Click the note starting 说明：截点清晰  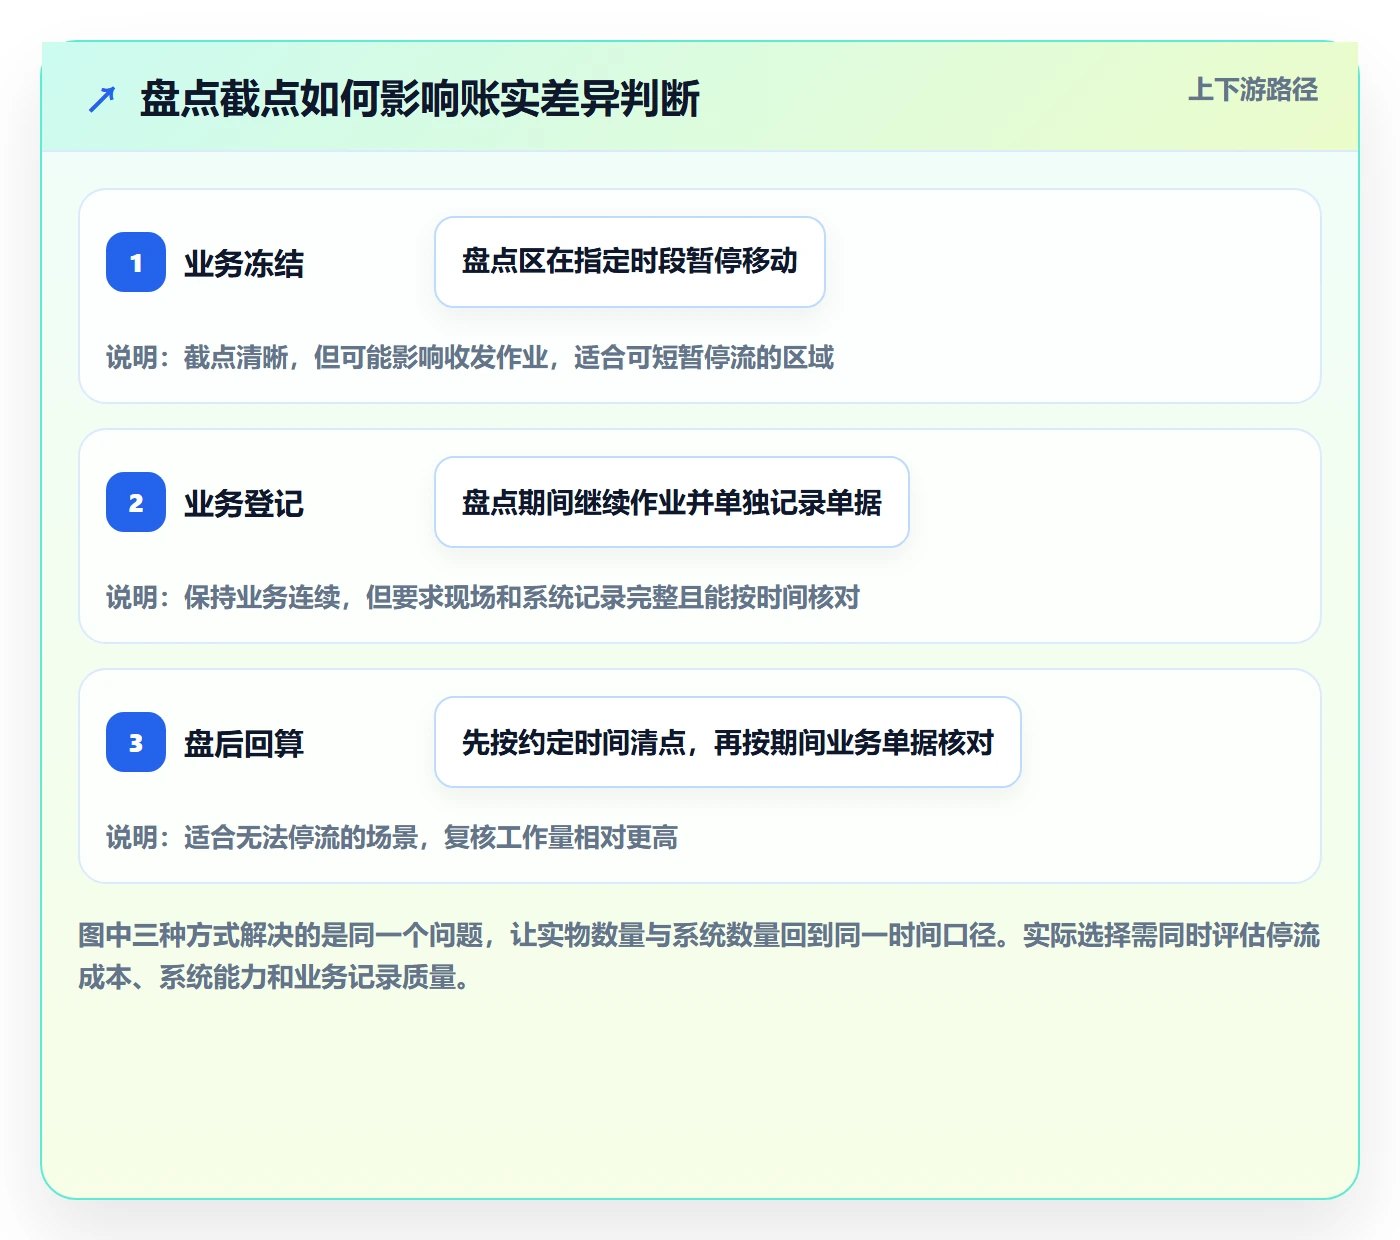(470, 358)
